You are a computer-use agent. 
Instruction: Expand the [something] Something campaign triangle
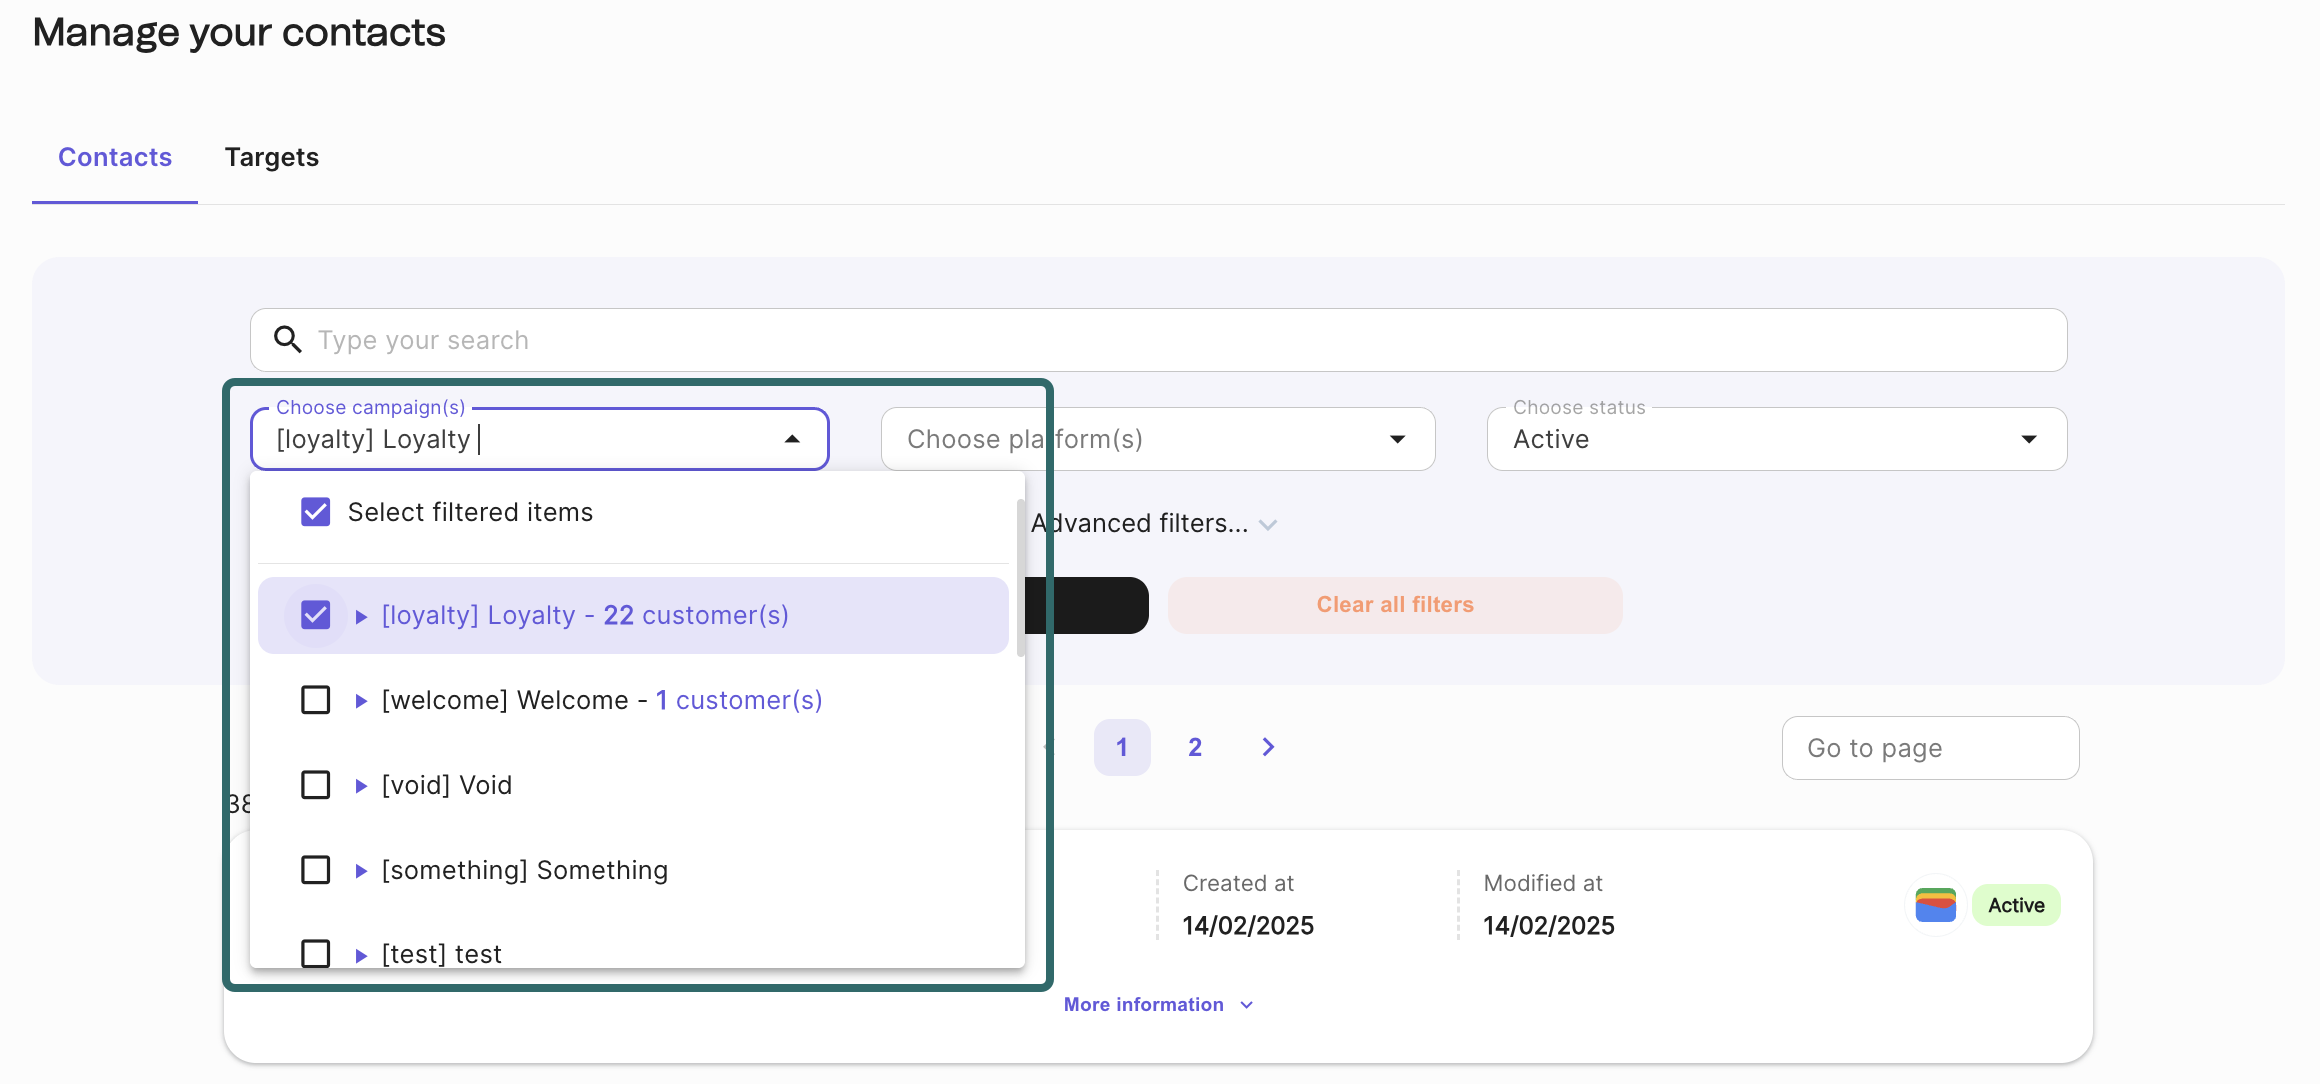tap(362, 871)
